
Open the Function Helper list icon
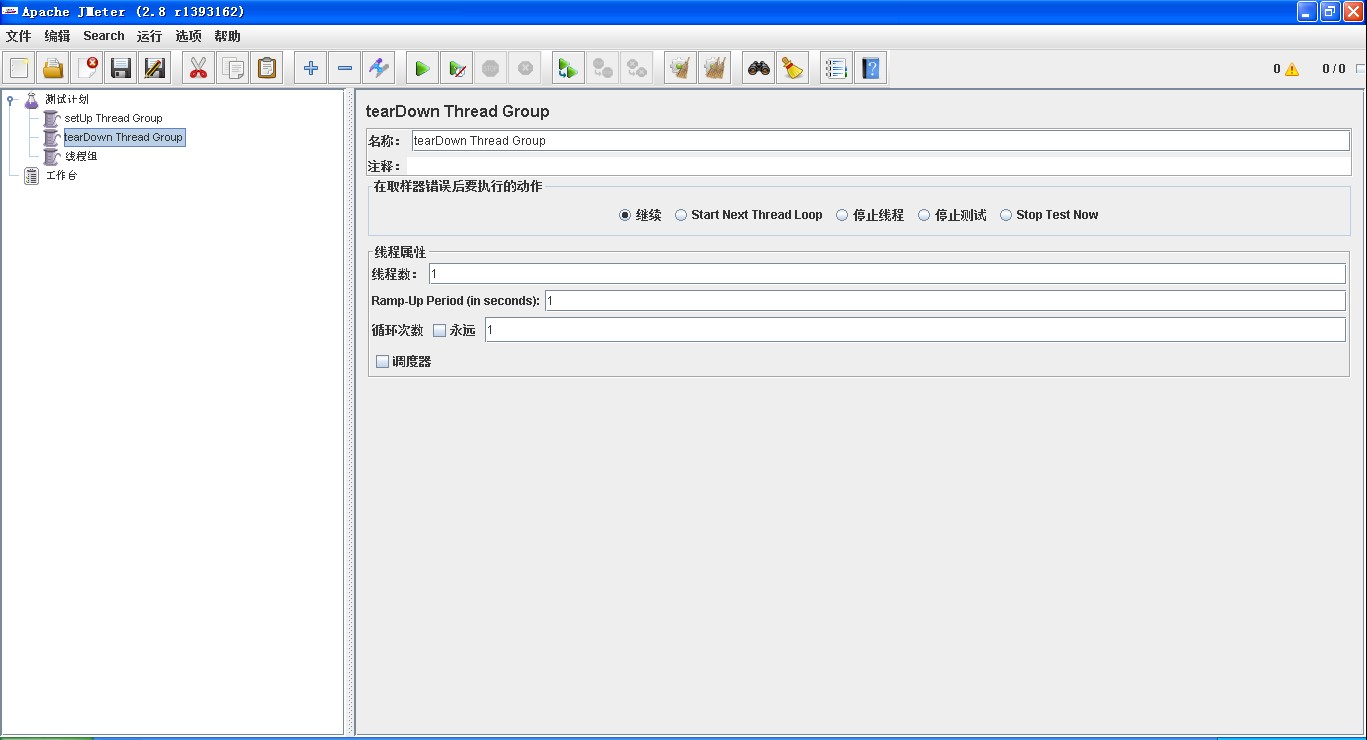coord(836,68)
